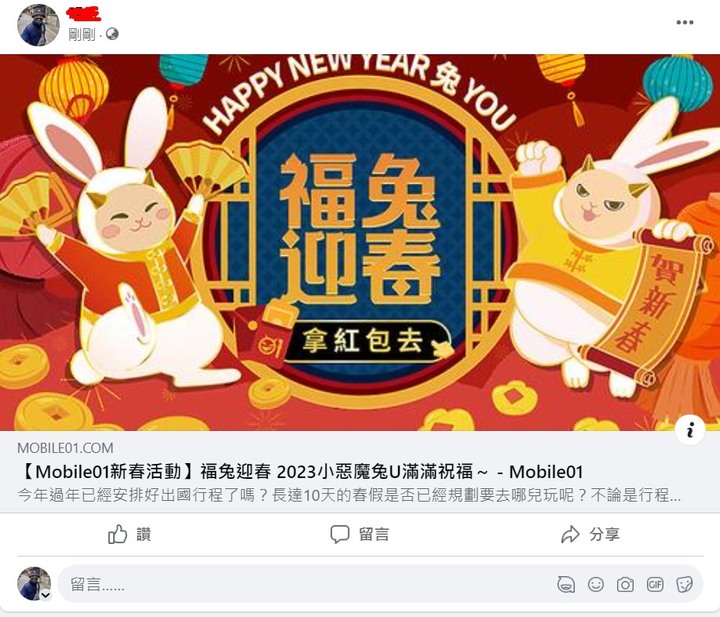Open the 剛剛 post timestamp link

coord(82,34)
